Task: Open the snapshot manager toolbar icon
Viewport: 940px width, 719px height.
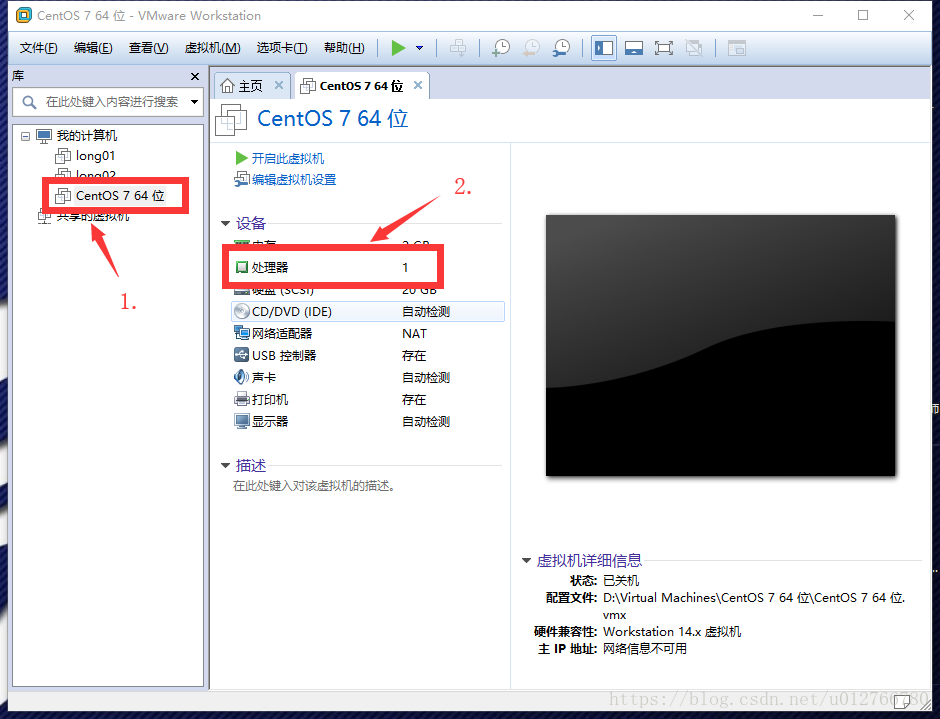Action: pyautogui.click(x=562, y=48)
